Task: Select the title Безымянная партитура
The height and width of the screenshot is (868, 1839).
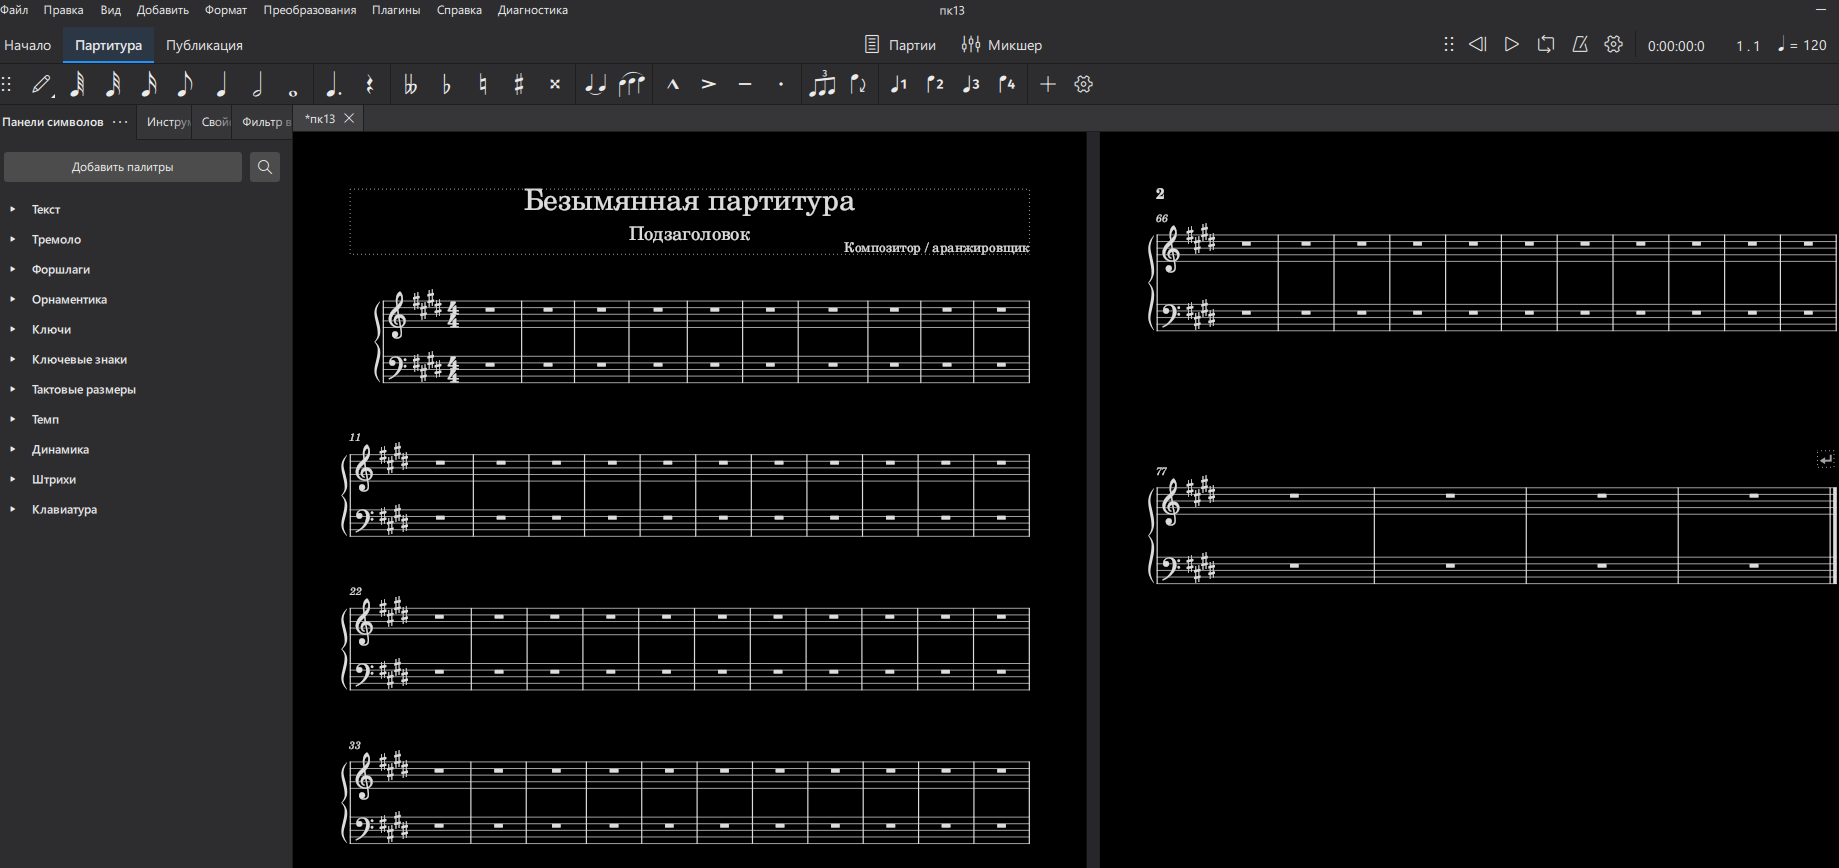Action: click(689, 201)
